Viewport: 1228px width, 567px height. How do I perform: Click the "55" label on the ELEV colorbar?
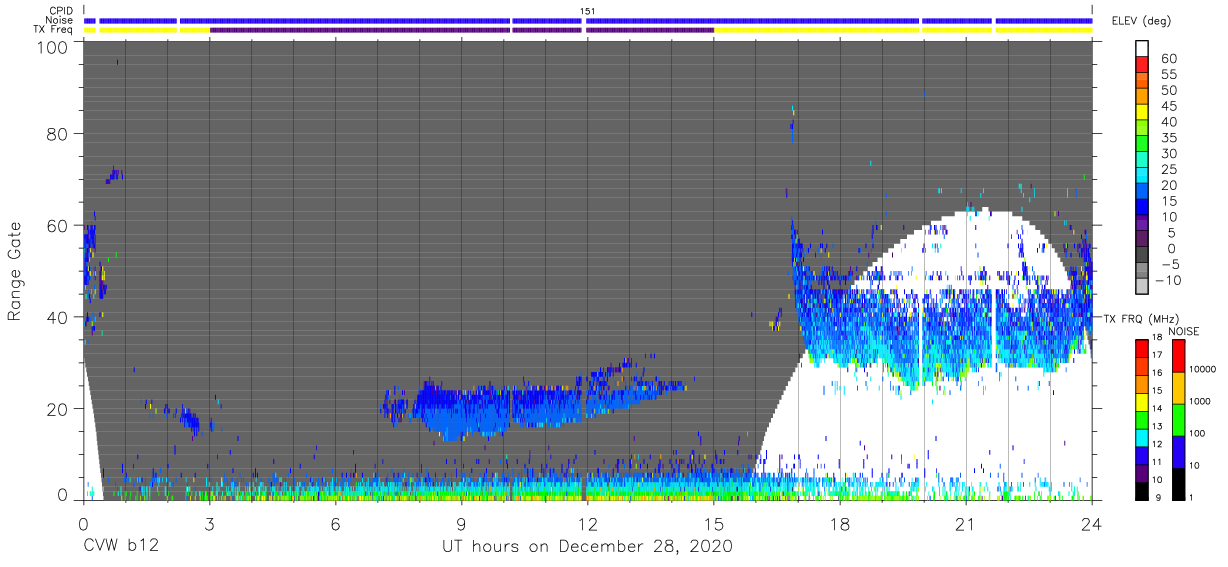click(x=1169, y=75)
